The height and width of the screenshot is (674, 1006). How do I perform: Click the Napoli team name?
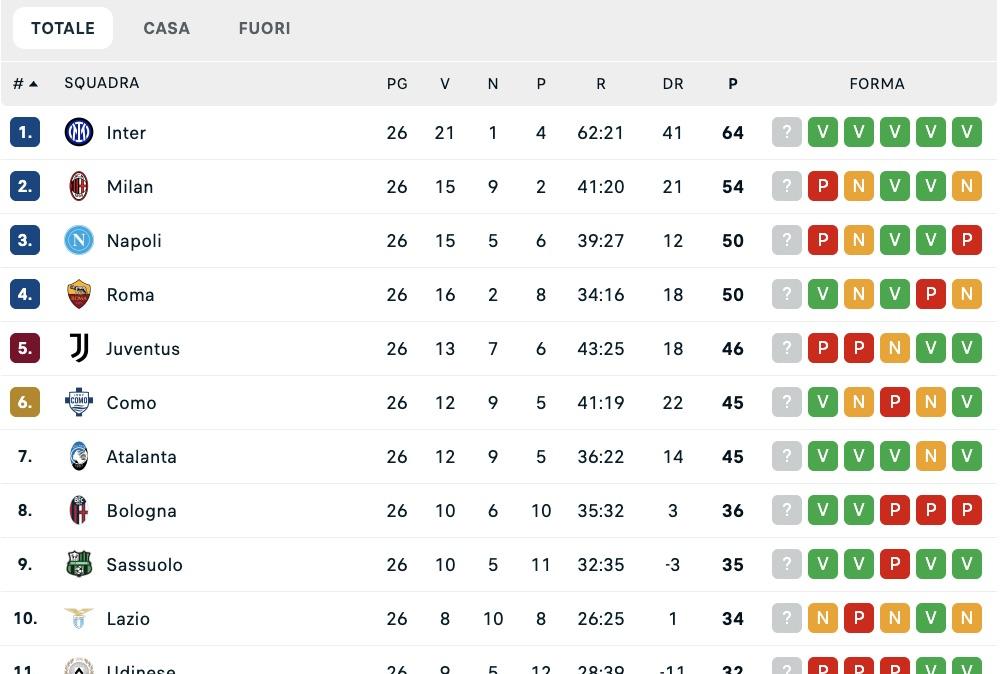point(134,240)
